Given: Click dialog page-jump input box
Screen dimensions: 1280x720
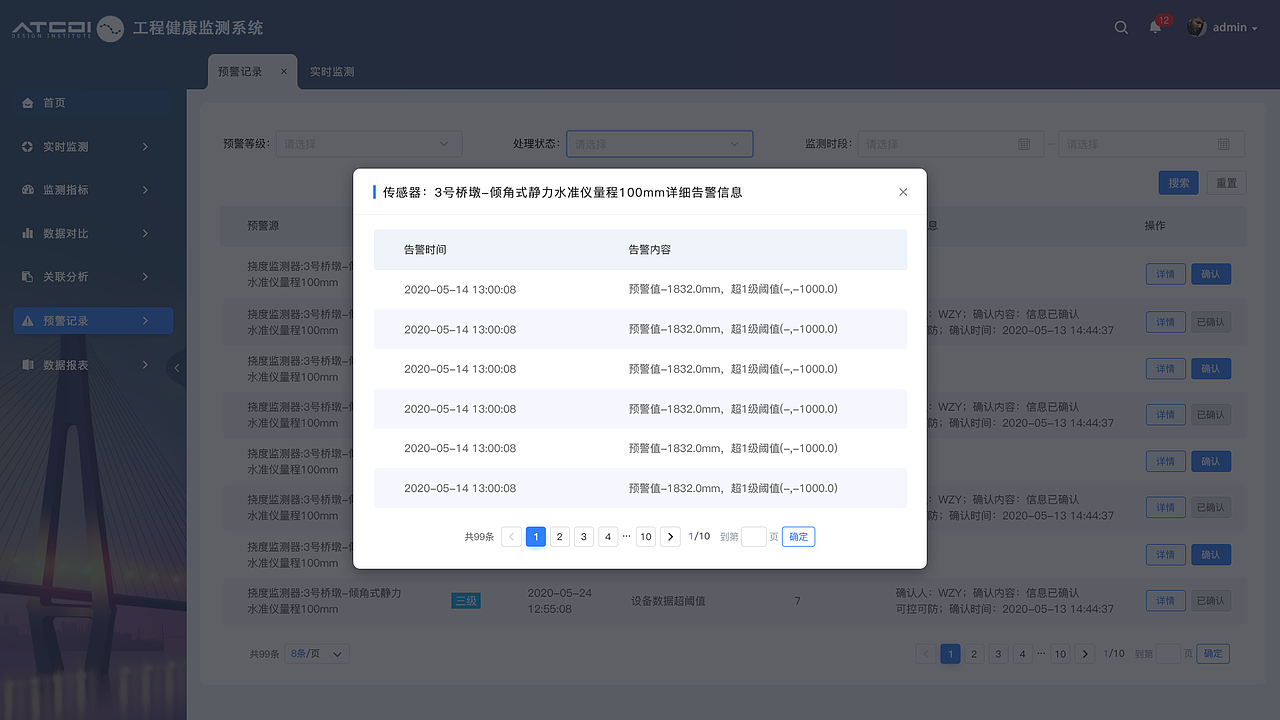Looking at the screenshot, I should tap(754, 537).
